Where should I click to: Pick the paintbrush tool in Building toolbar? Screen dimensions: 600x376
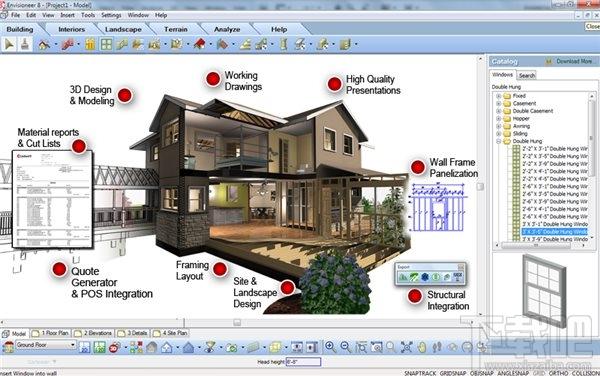pyautogui.click(x=25, y=44)
